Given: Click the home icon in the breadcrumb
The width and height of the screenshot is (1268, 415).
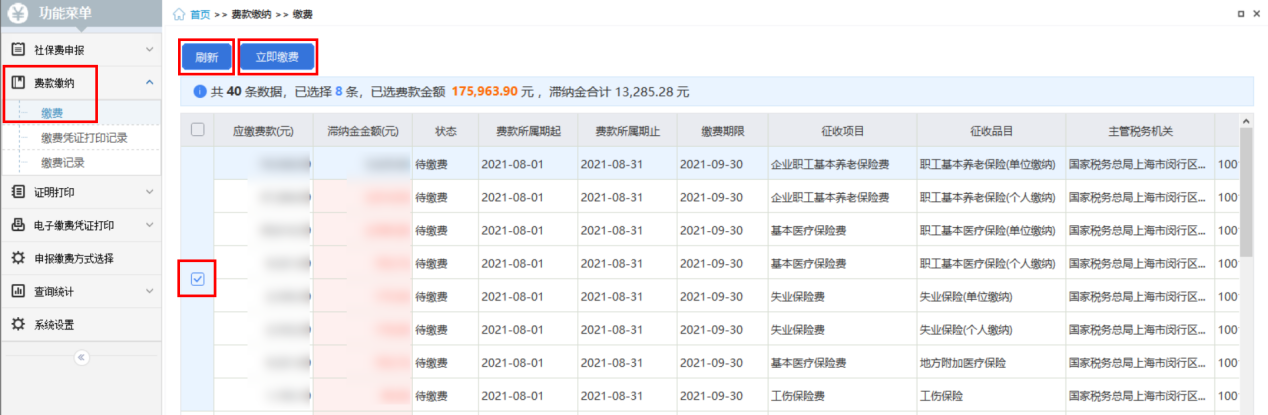Looking at the screenshot, I should (179, 14).
